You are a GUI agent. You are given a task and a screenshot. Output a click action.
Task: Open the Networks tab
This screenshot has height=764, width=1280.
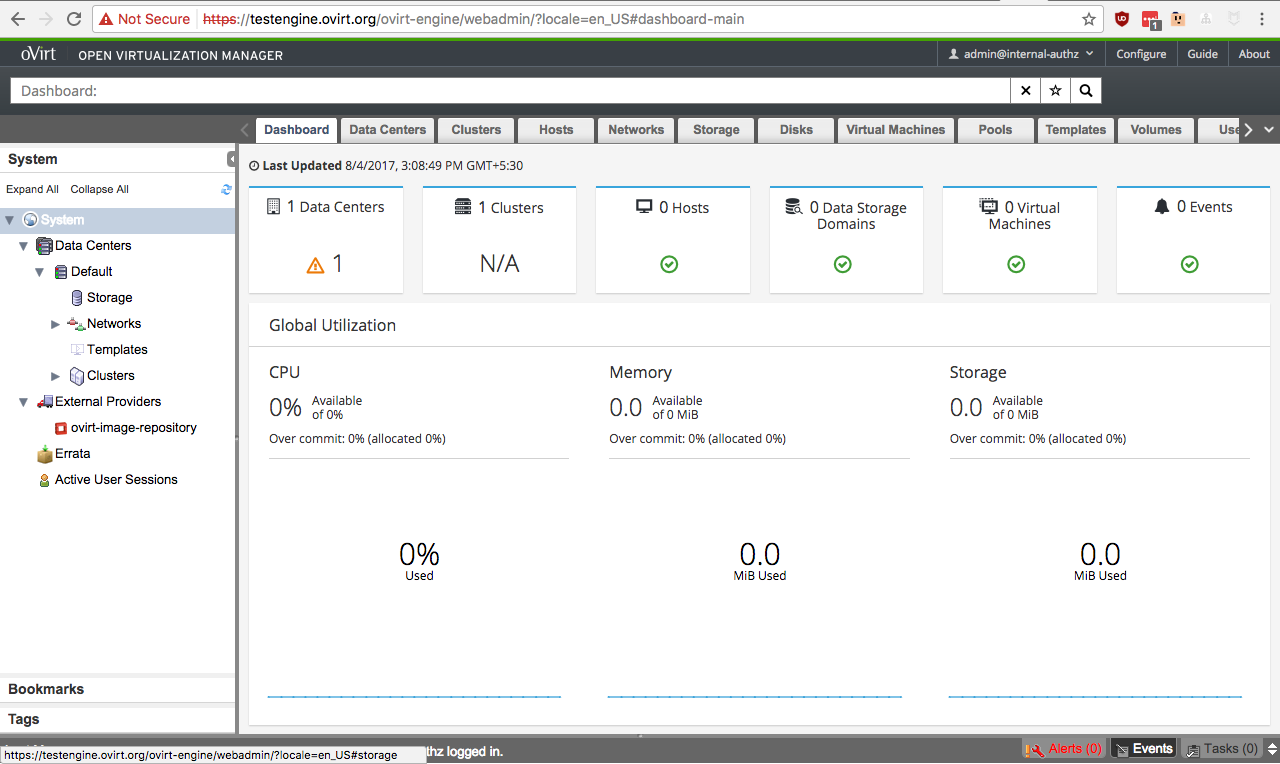636,130
